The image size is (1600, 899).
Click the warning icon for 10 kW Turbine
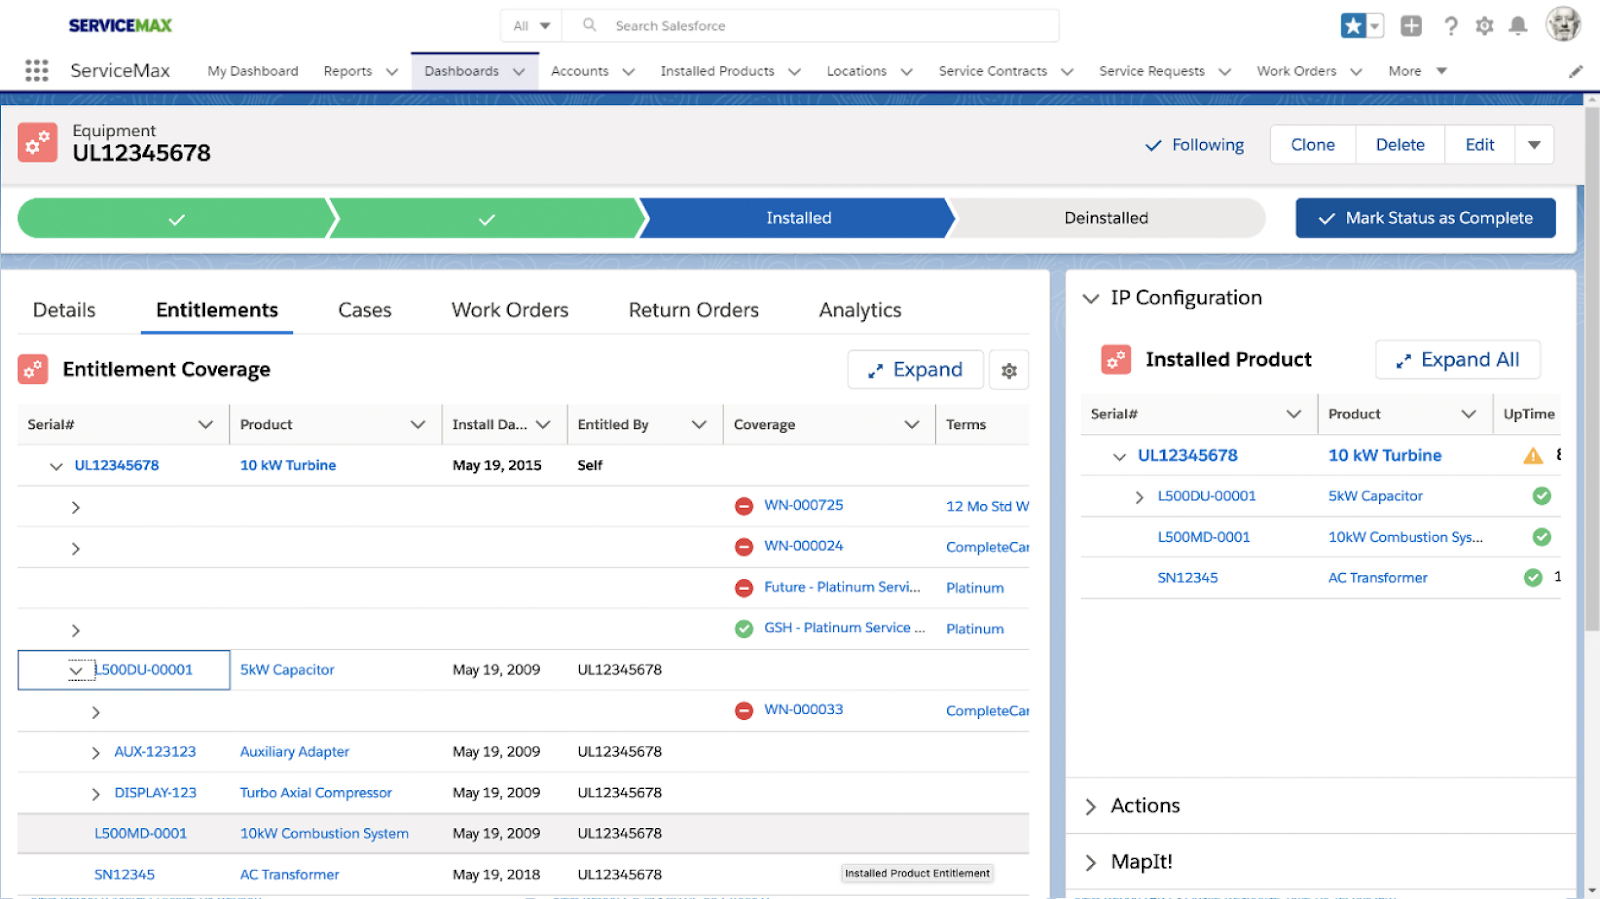(1533, 456)
